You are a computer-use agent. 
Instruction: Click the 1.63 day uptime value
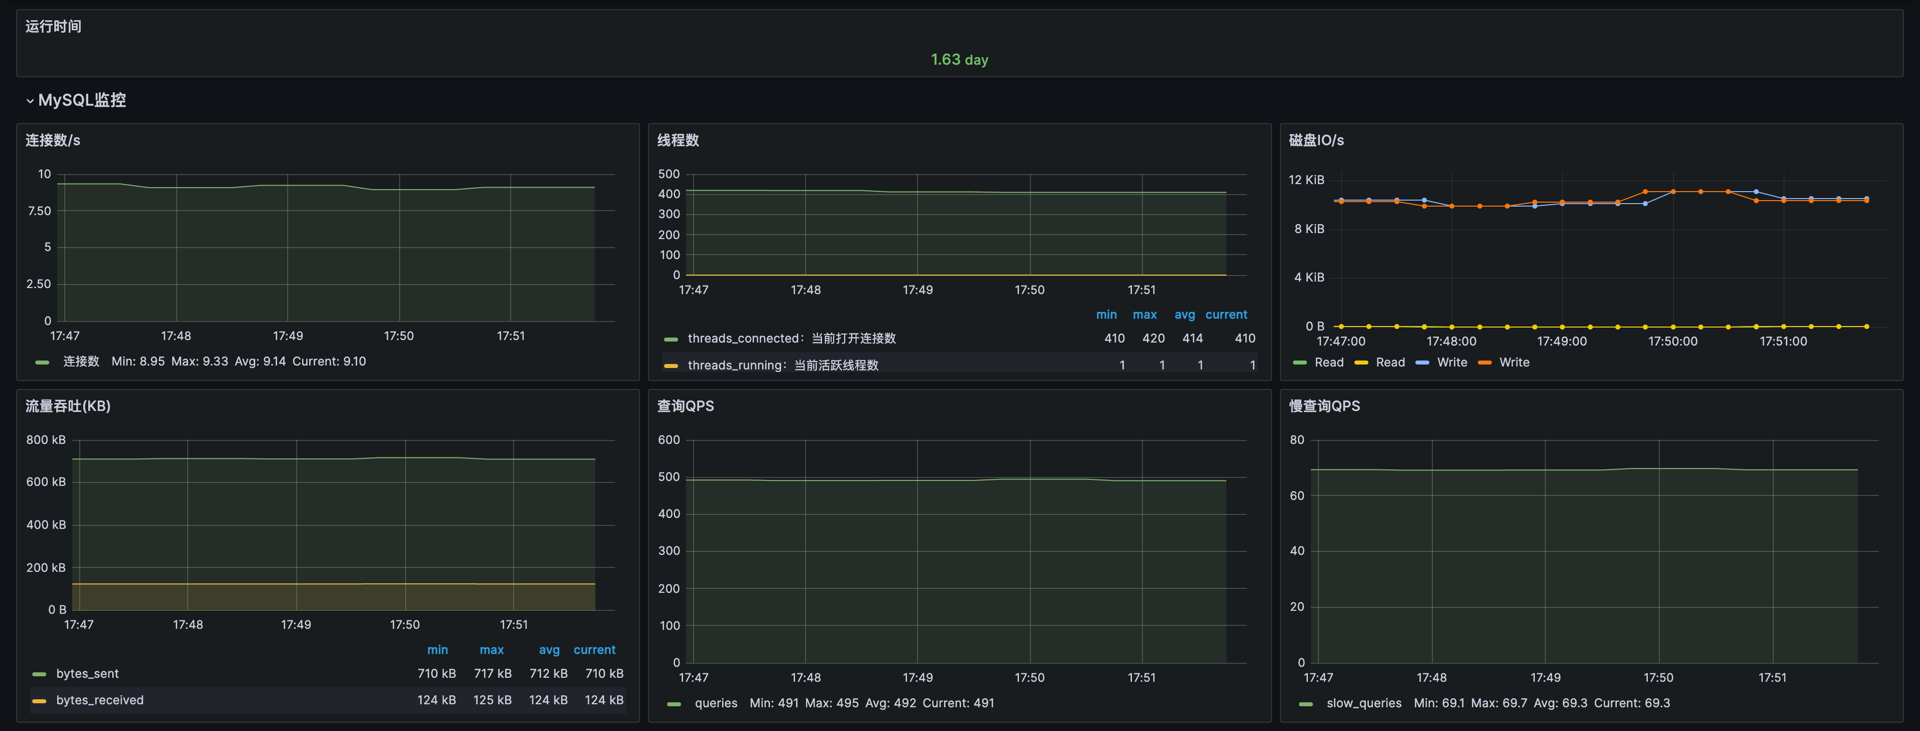click(959, 60)
